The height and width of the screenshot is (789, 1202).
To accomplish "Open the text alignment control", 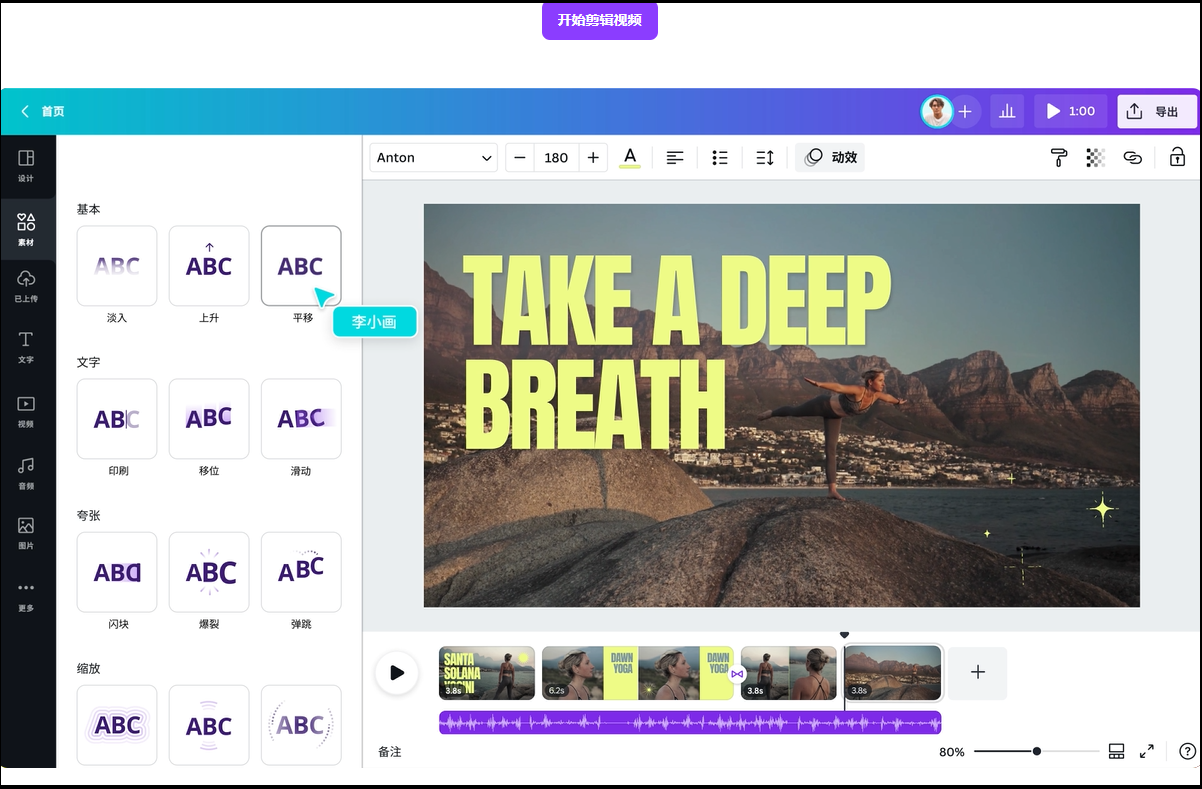I will (x=675, y=157).
